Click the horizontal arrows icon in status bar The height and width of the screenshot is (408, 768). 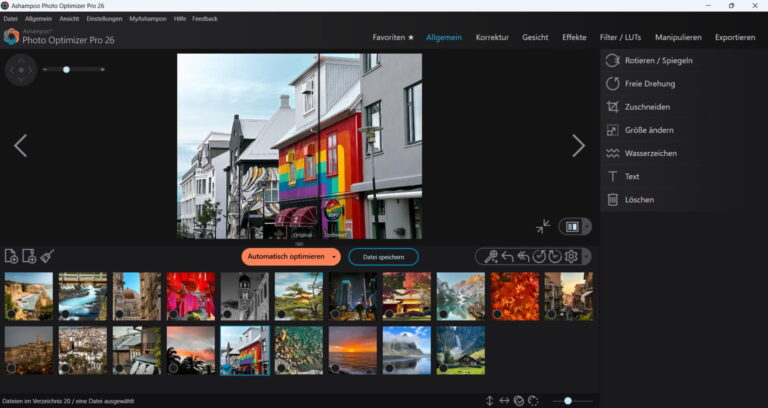point(504,401)
